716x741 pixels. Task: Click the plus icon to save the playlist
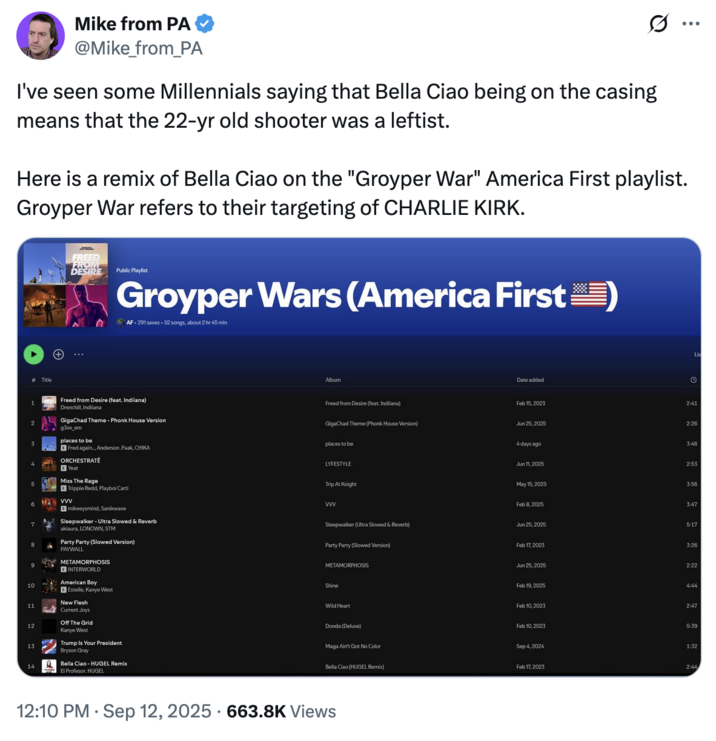pos(58,354)
